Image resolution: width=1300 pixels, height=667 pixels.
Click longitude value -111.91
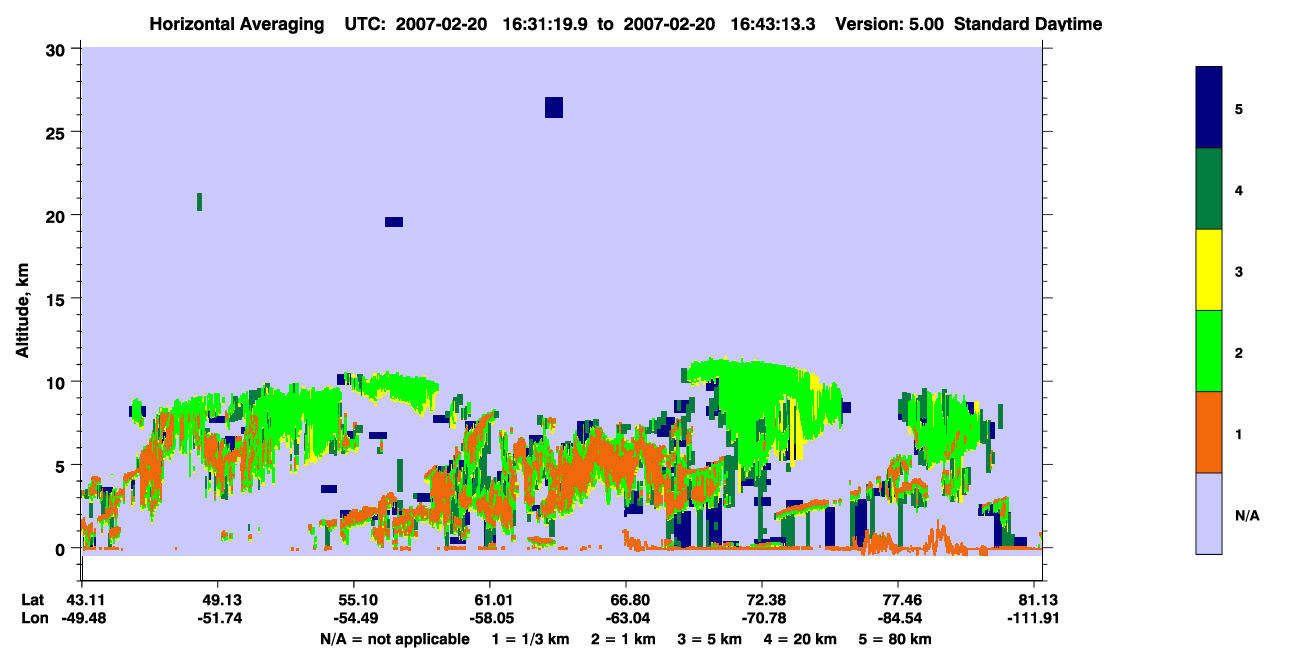[1034, 618]
